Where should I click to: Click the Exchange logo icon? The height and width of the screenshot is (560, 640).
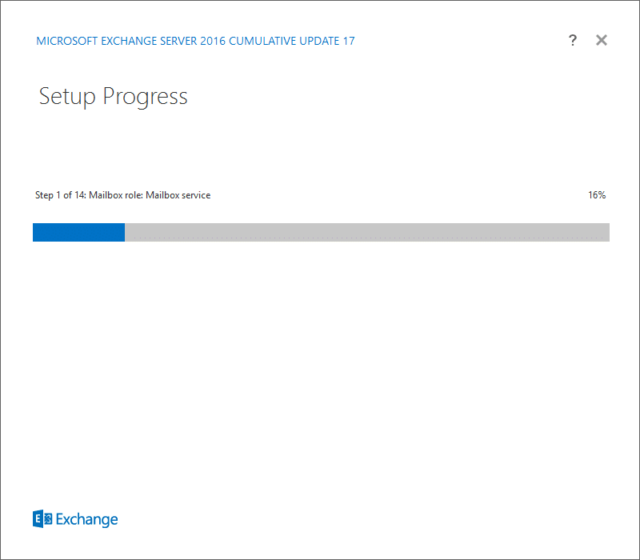pyautogui.click(x=42, y=519)
